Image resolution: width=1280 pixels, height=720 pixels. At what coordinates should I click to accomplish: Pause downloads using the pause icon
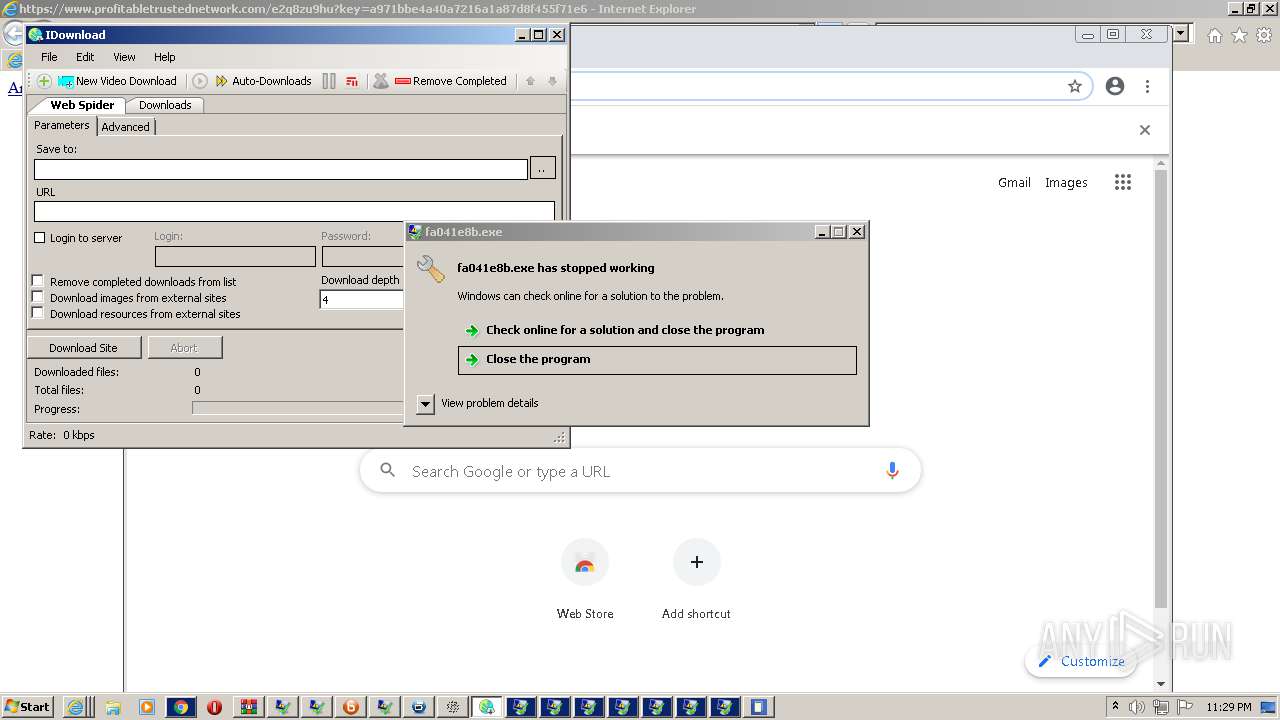[329, 81]
